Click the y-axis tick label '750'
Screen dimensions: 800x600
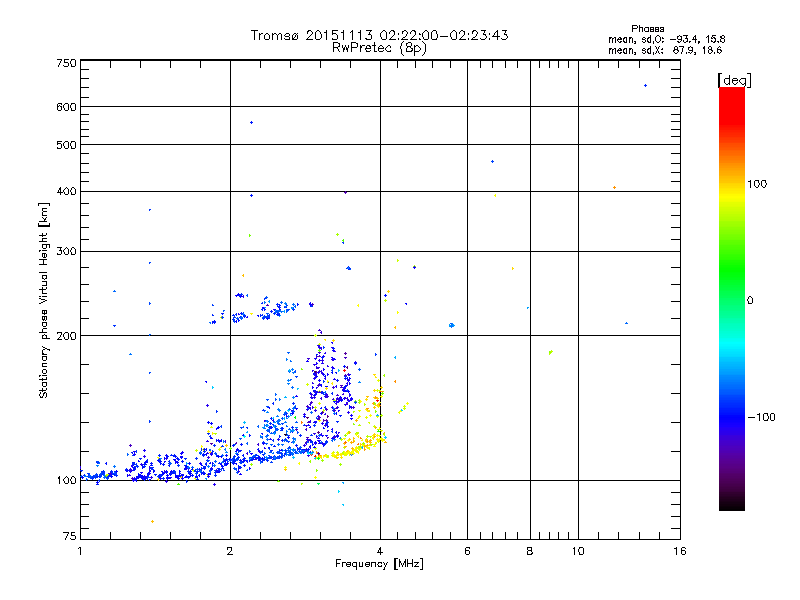(x=66, y=63)
